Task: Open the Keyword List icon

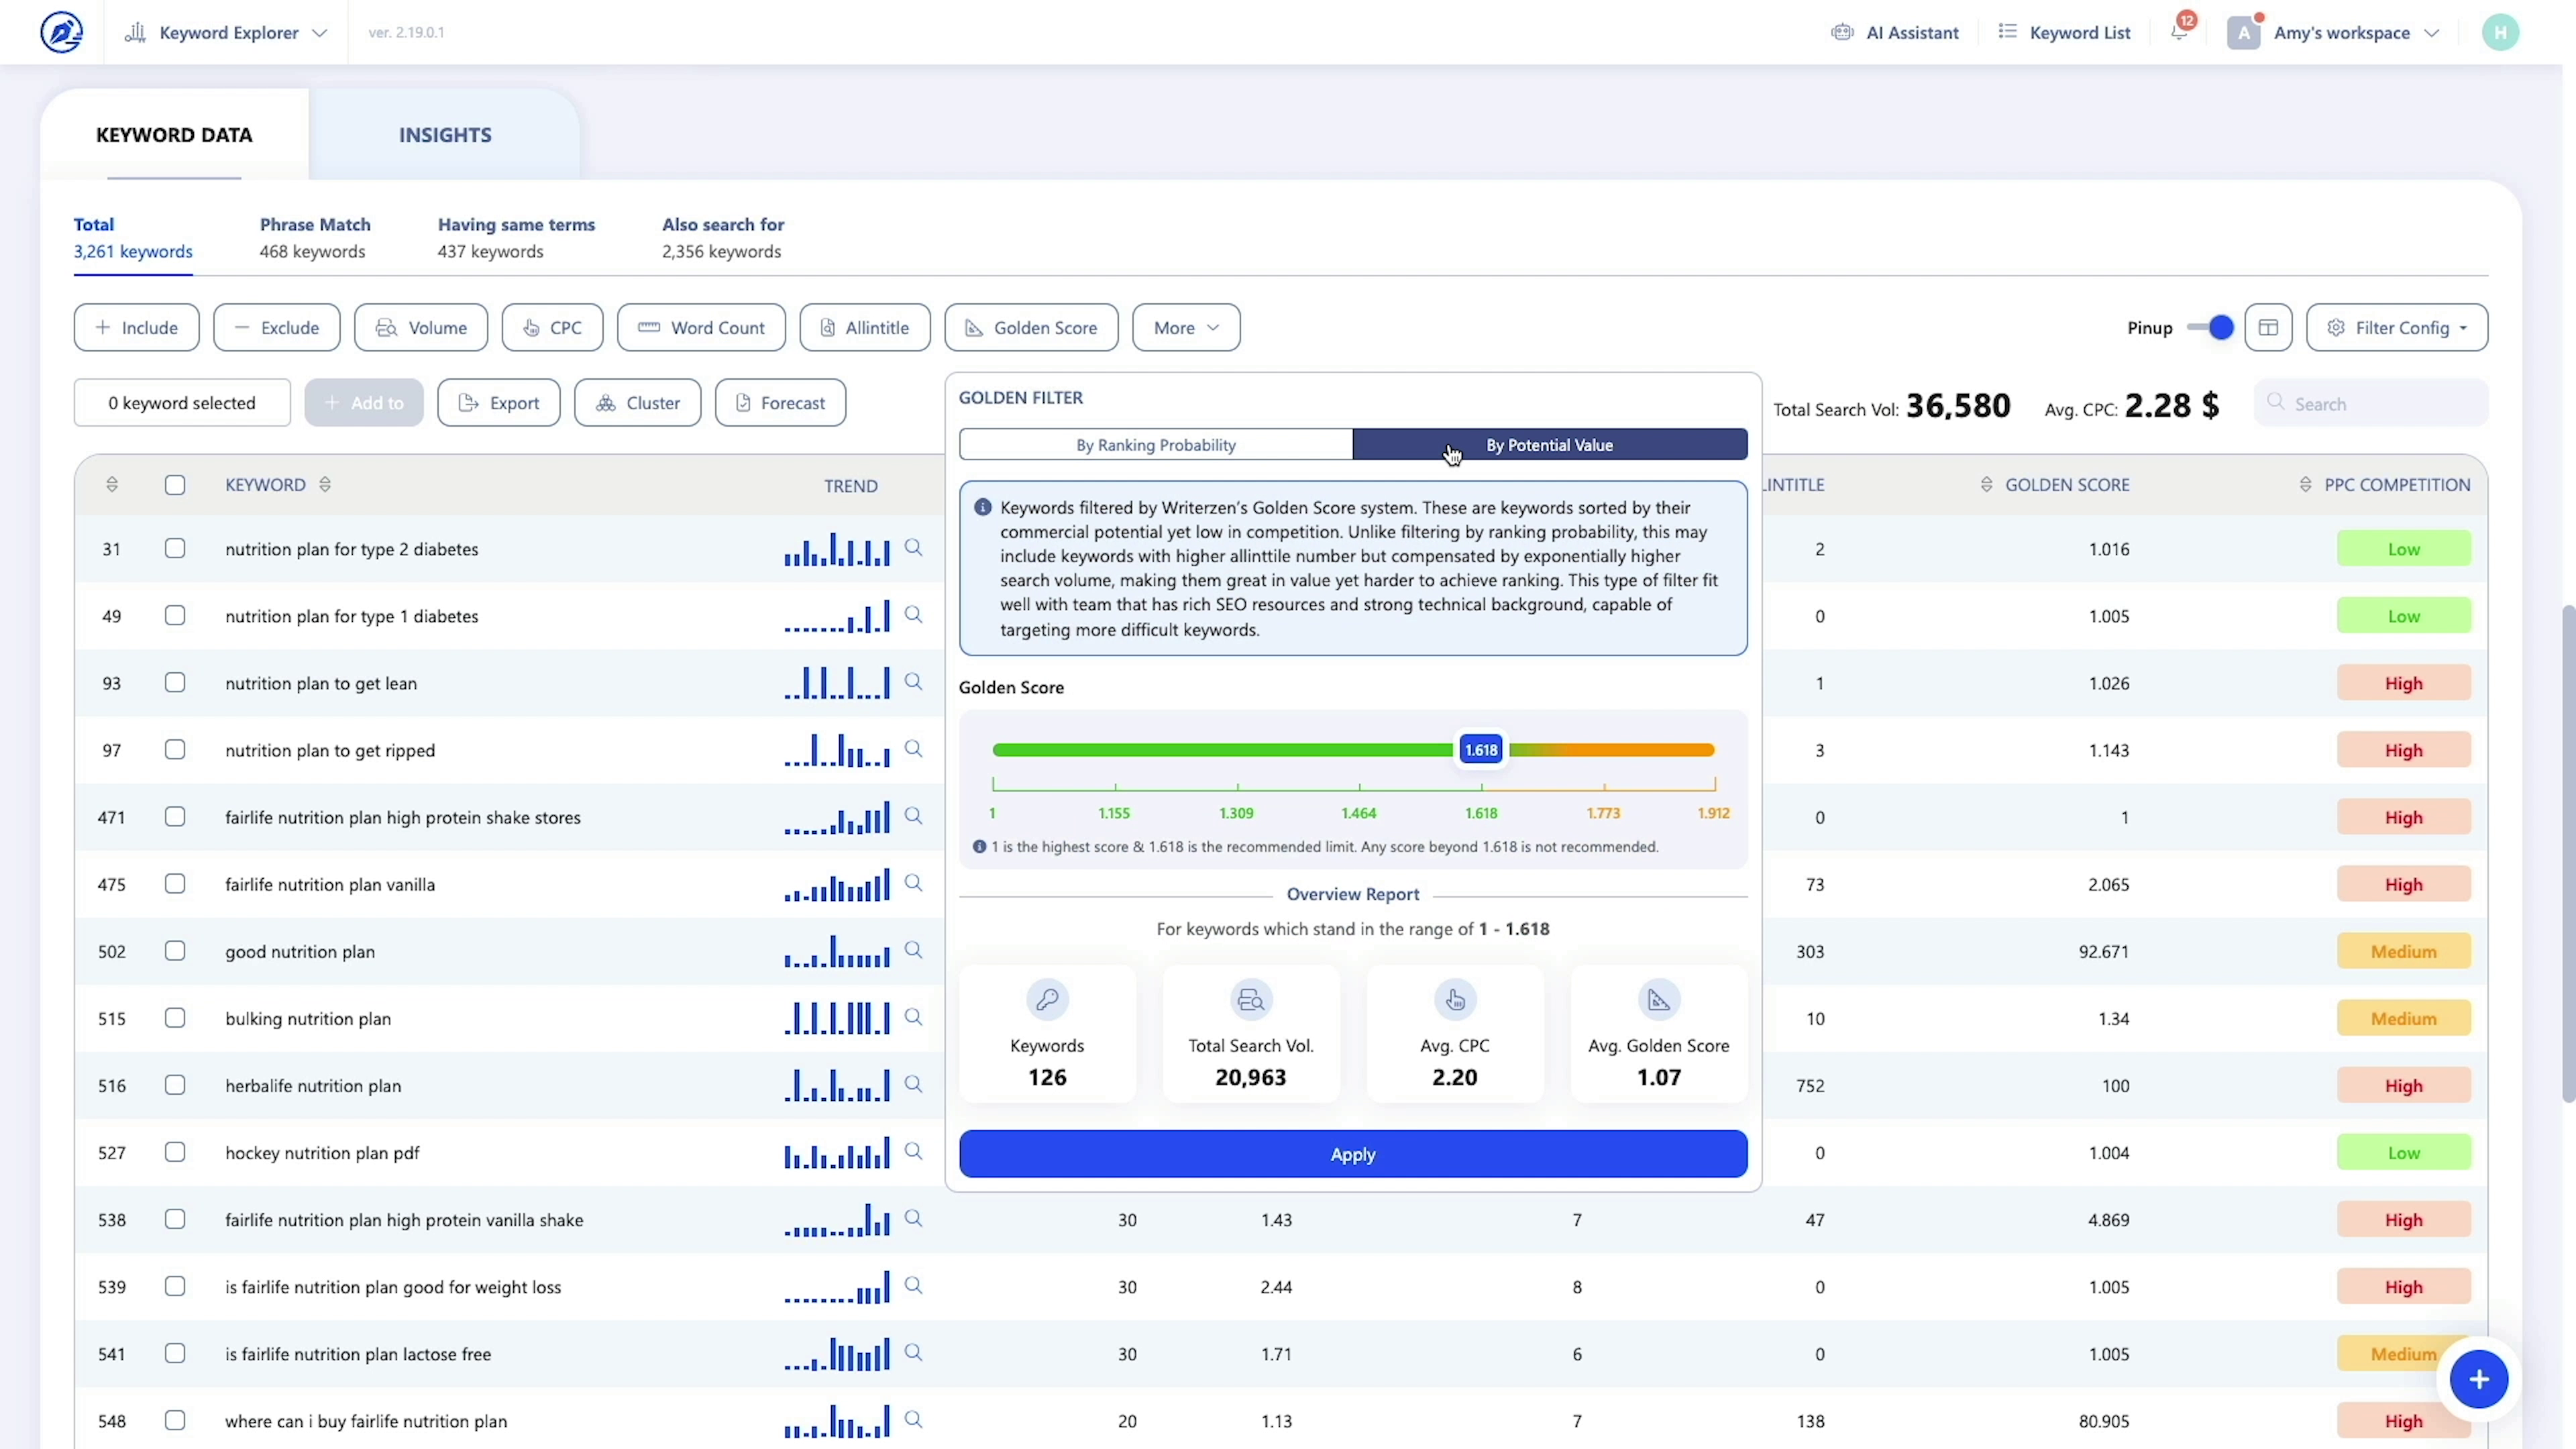Action: click(2007, 32)
